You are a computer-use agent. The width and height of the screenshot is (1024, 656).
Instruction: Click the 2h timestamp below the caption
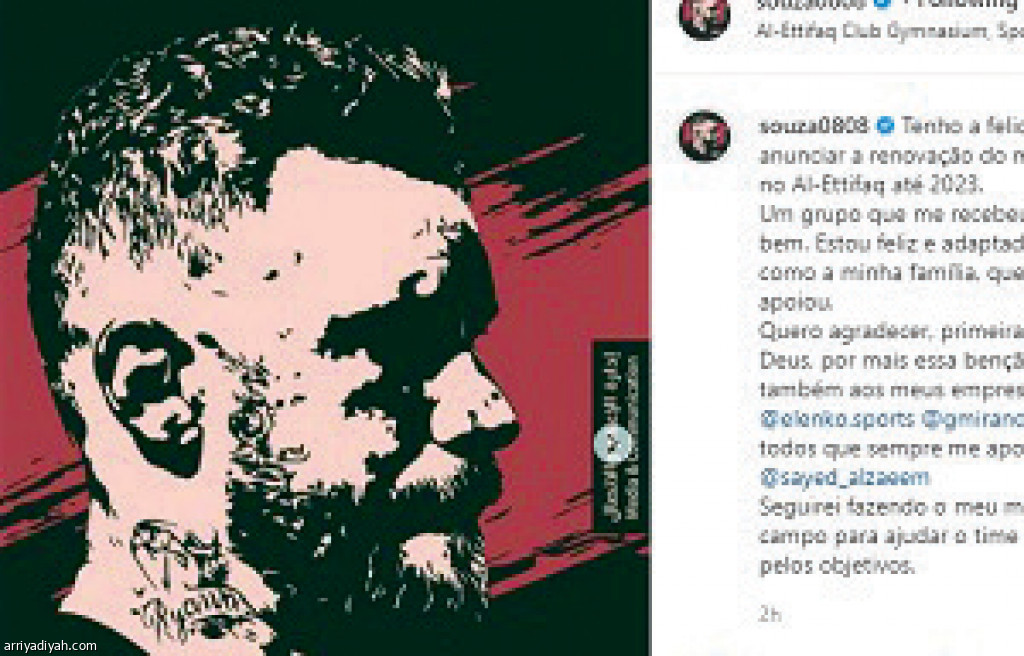[x=771, y=614]
